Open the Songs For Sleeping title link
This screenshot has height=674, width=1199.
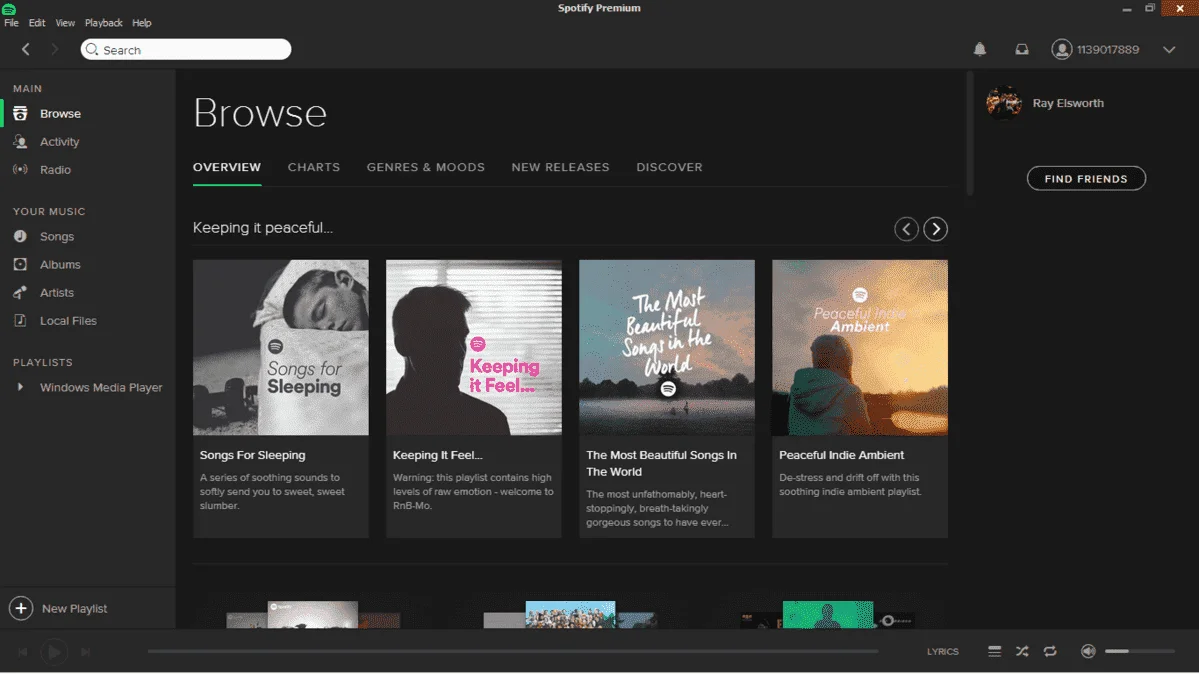pos(252,454)
